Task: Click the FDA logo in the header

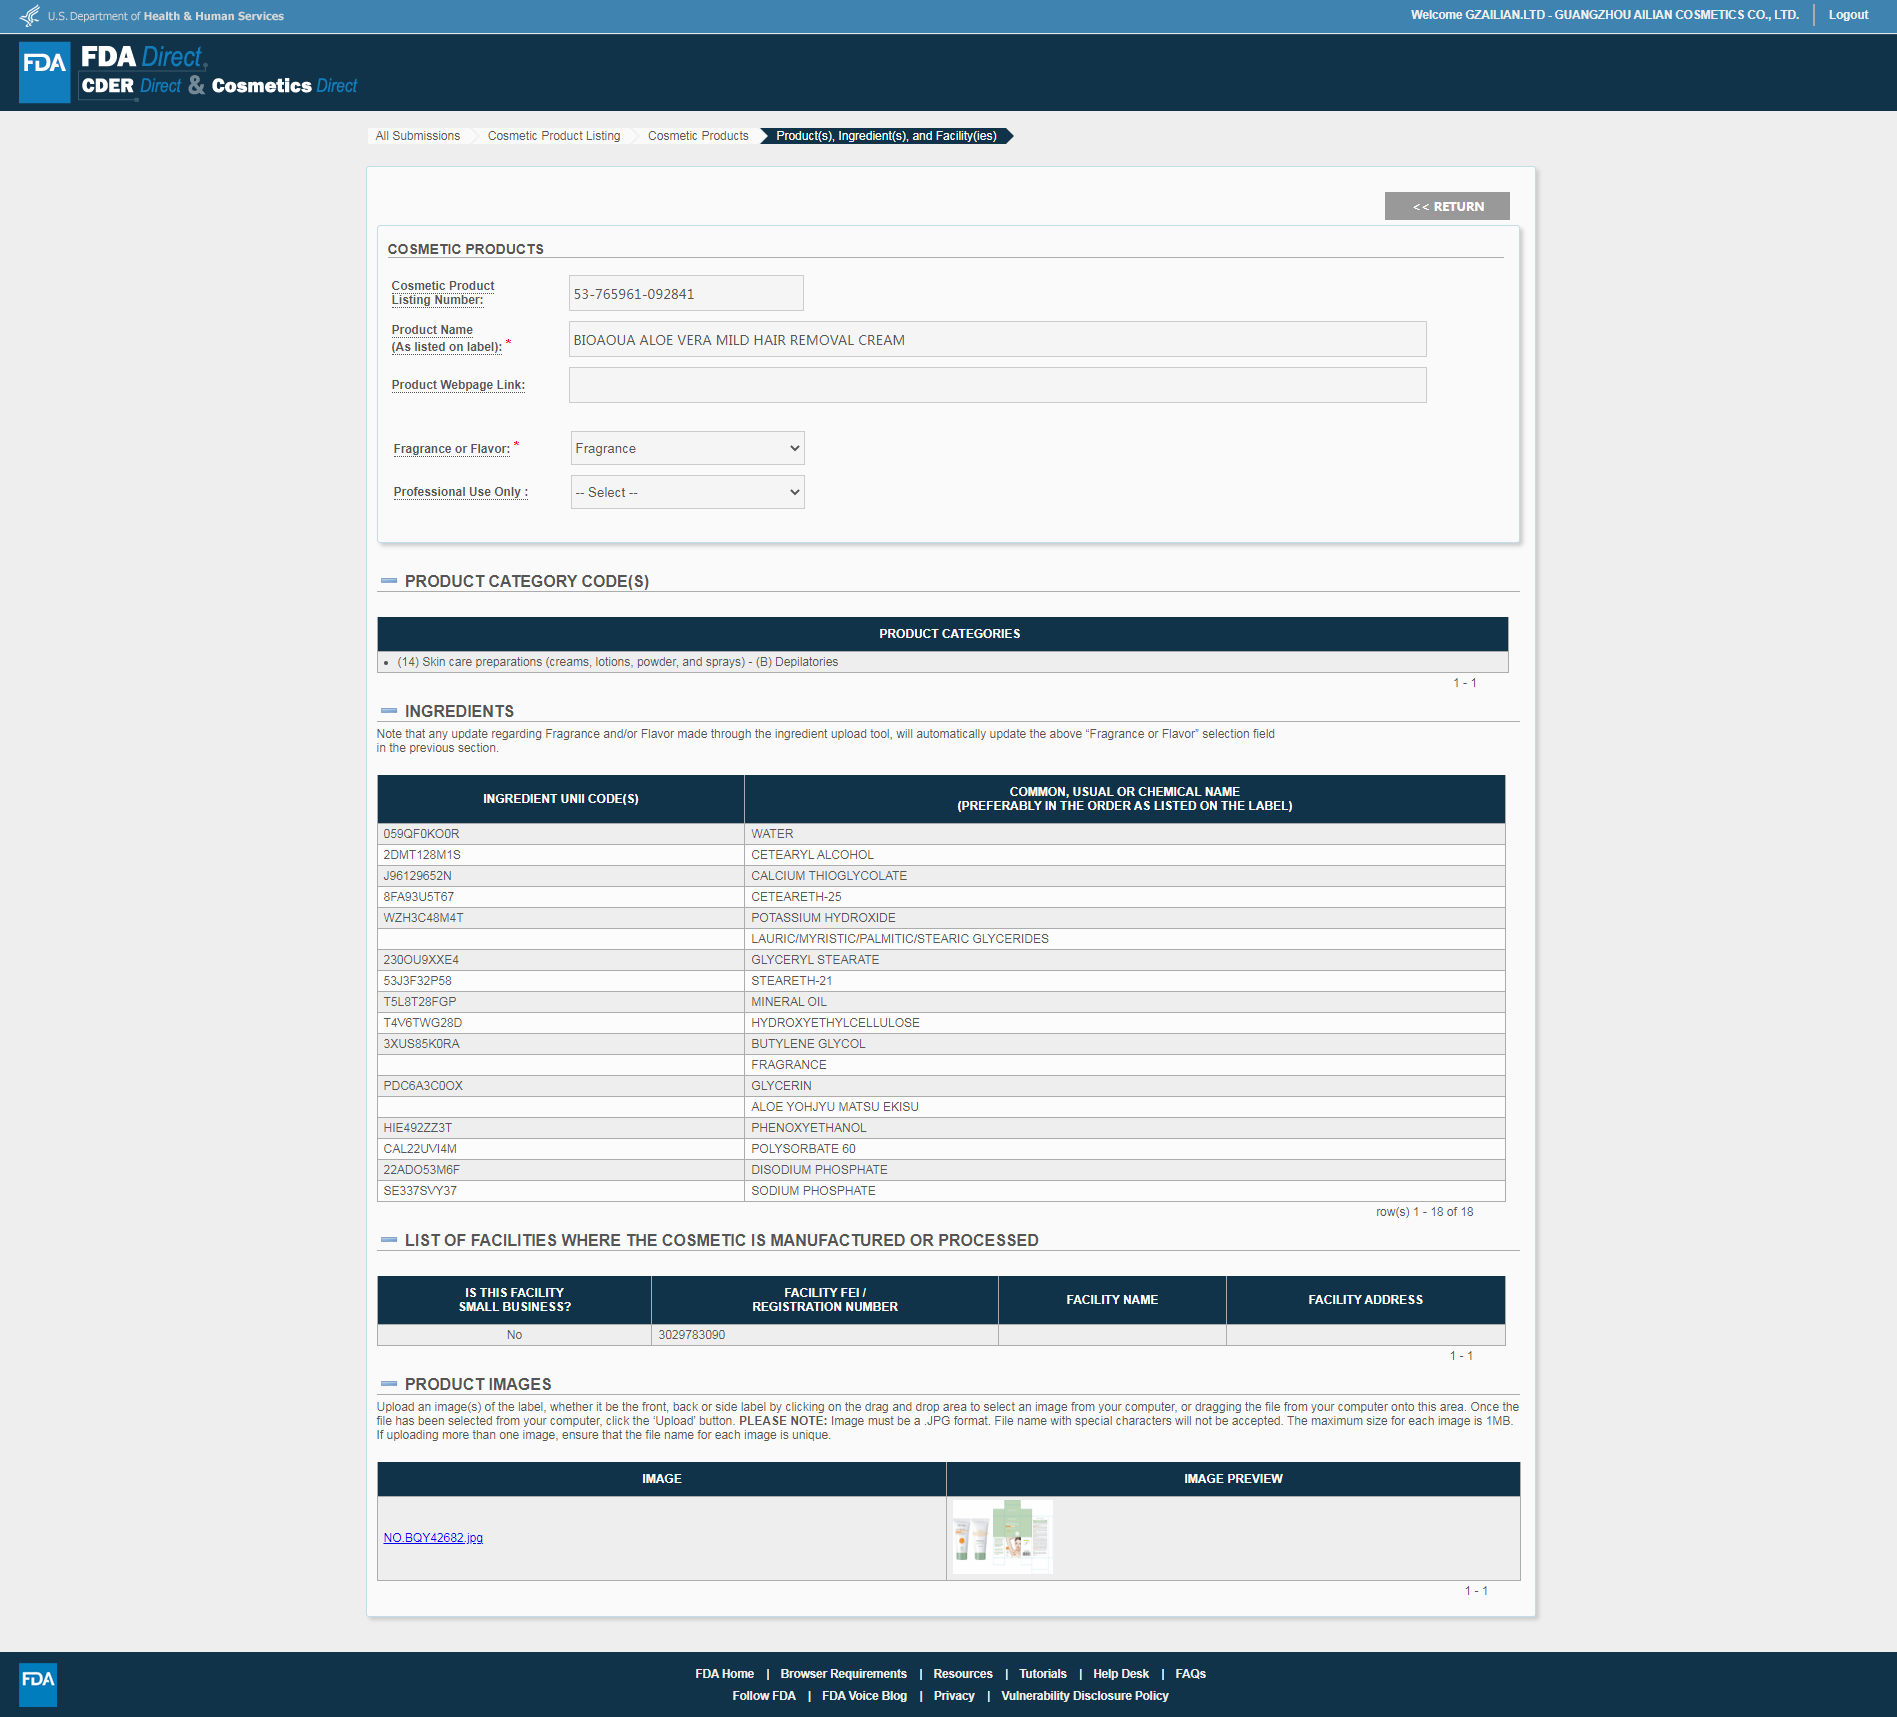Action: click(45, 72)
